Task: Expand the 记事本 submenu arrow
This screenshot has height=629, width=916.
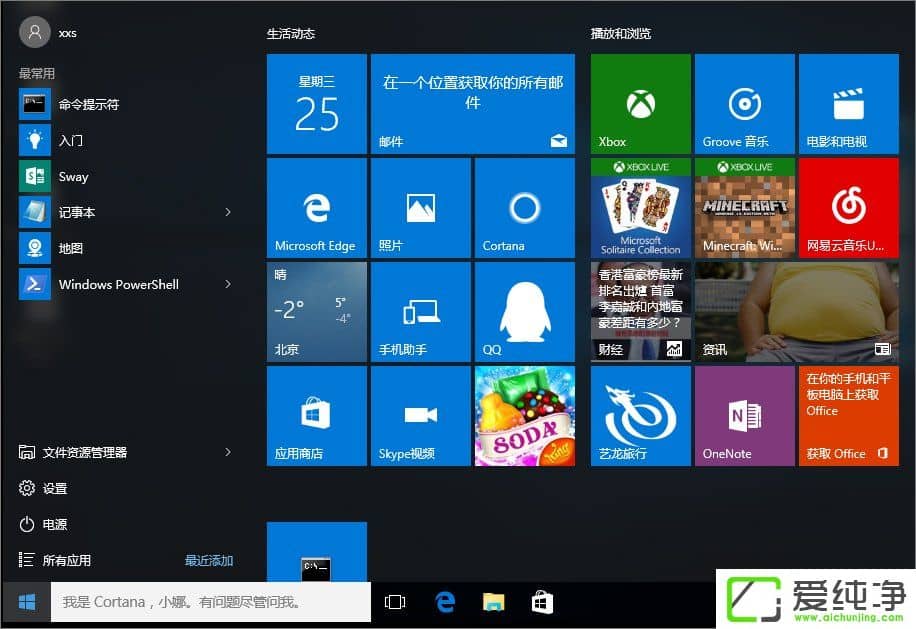Action: pyautogui.click(x=228, y=212)
